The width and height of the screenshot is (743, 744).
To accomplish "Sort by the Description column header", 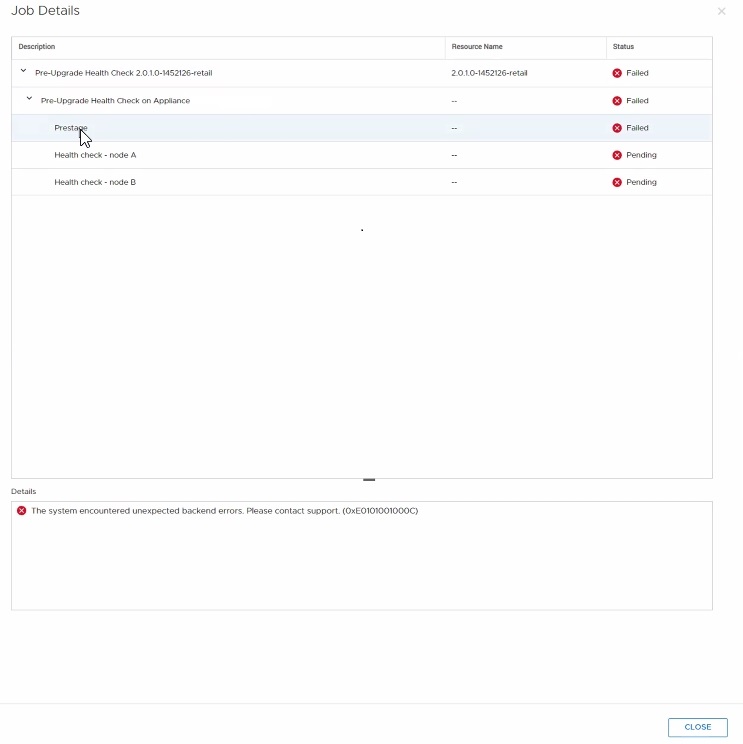I will 37,47.
